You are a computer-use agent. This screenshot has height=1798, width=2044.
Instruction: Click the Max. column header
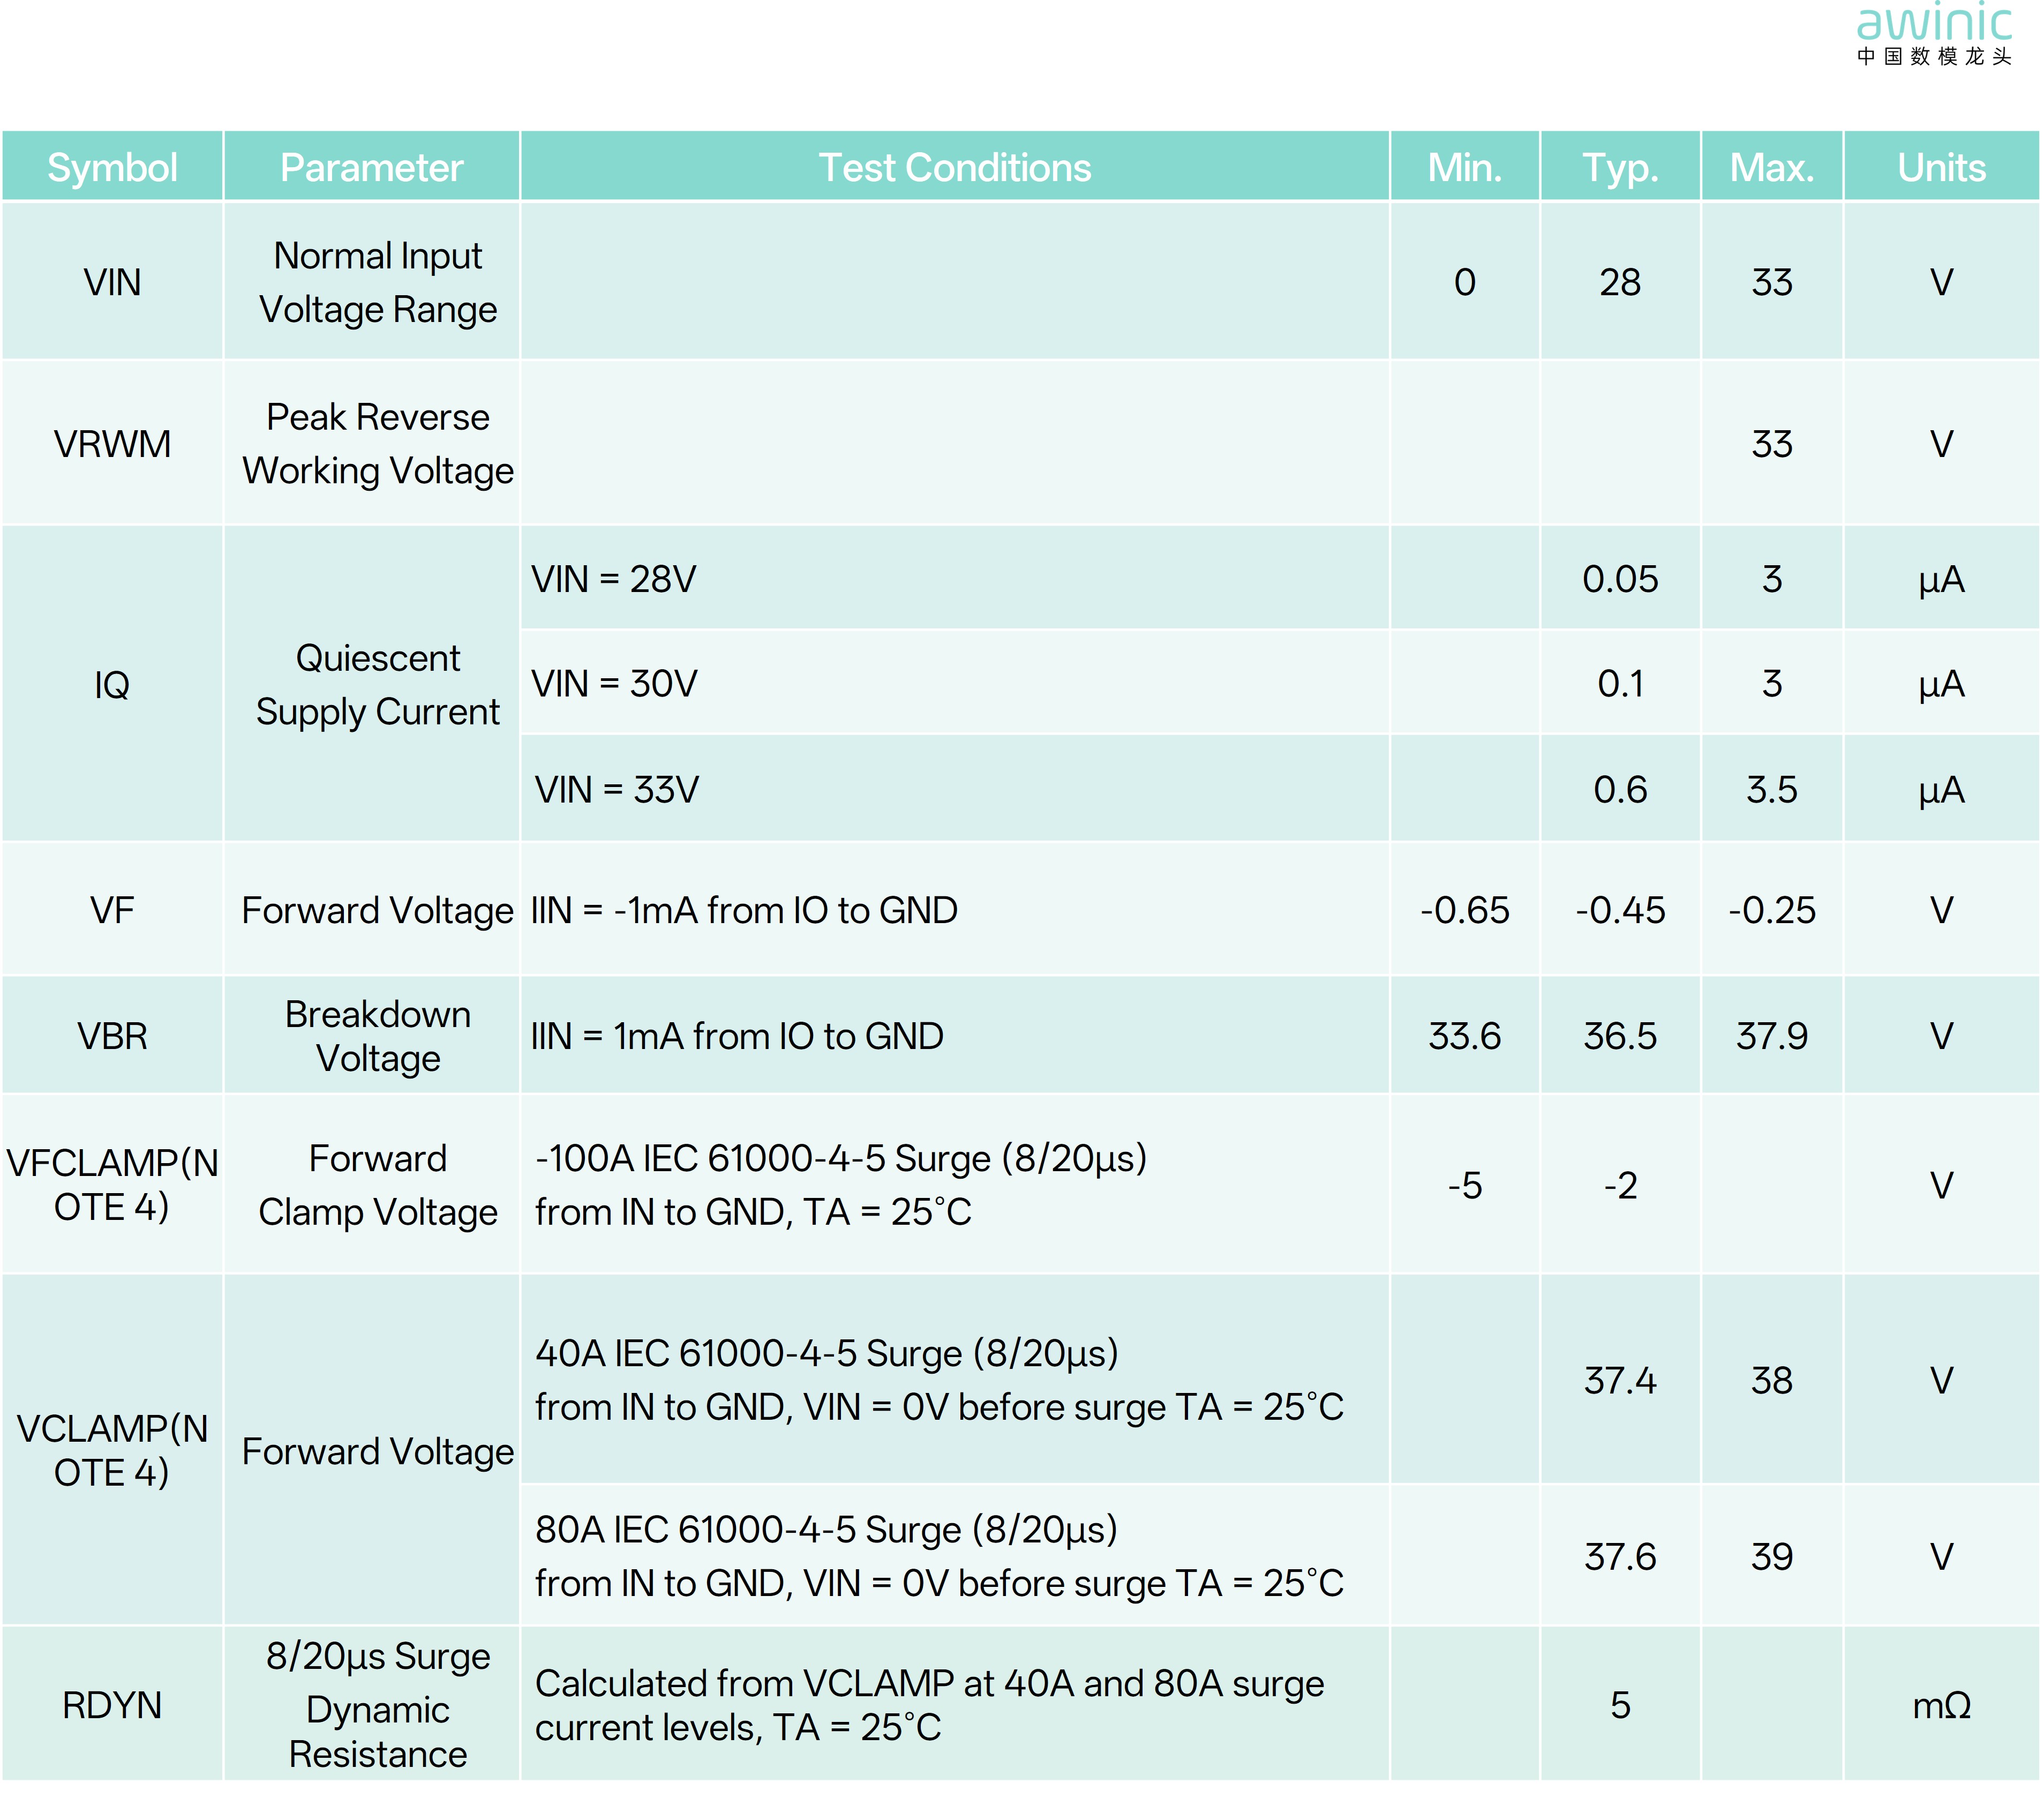point(1771,167)
